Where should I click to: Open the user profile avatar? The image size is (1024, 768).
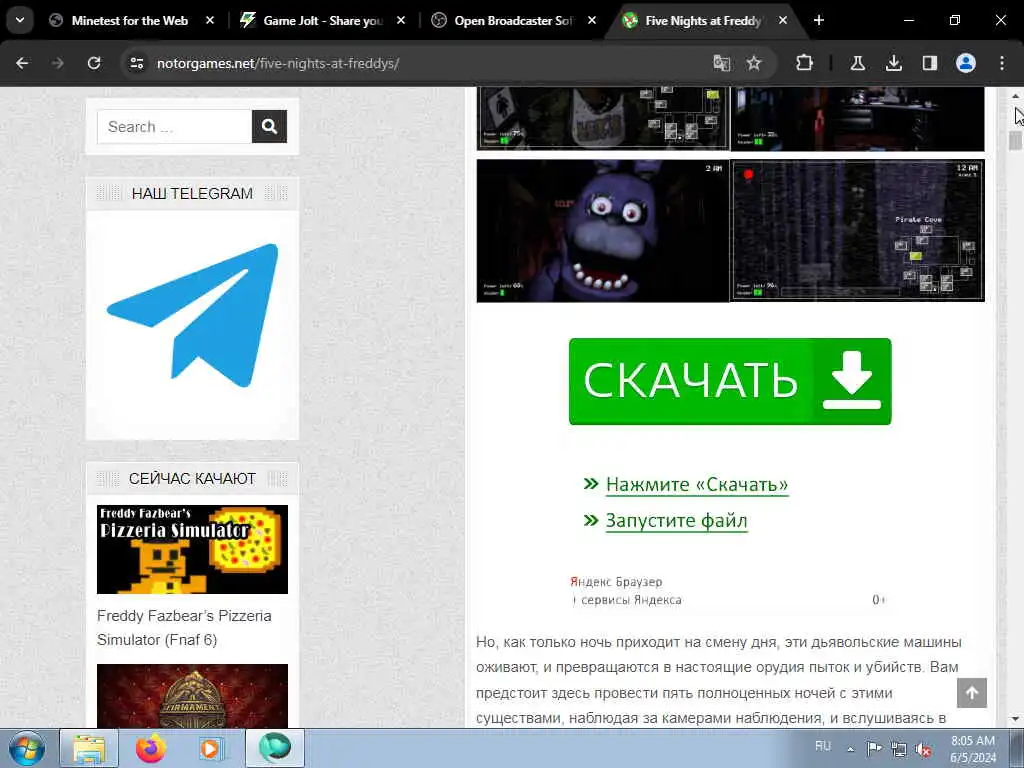(966, 63)
